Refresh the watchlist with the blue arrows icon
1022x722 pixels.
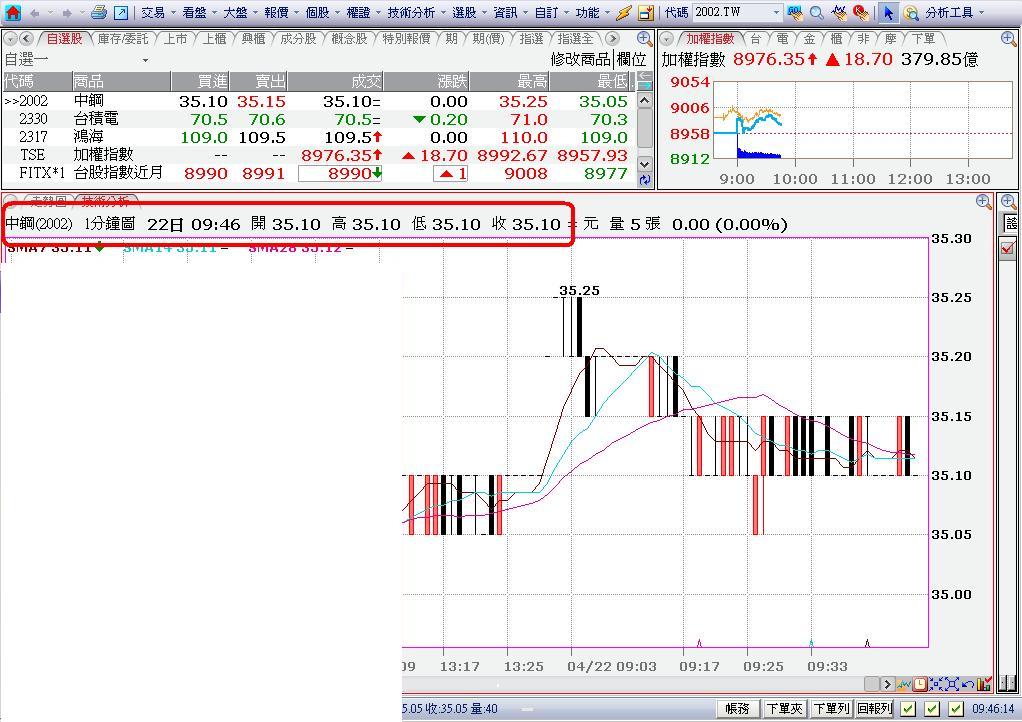[645, 180]
